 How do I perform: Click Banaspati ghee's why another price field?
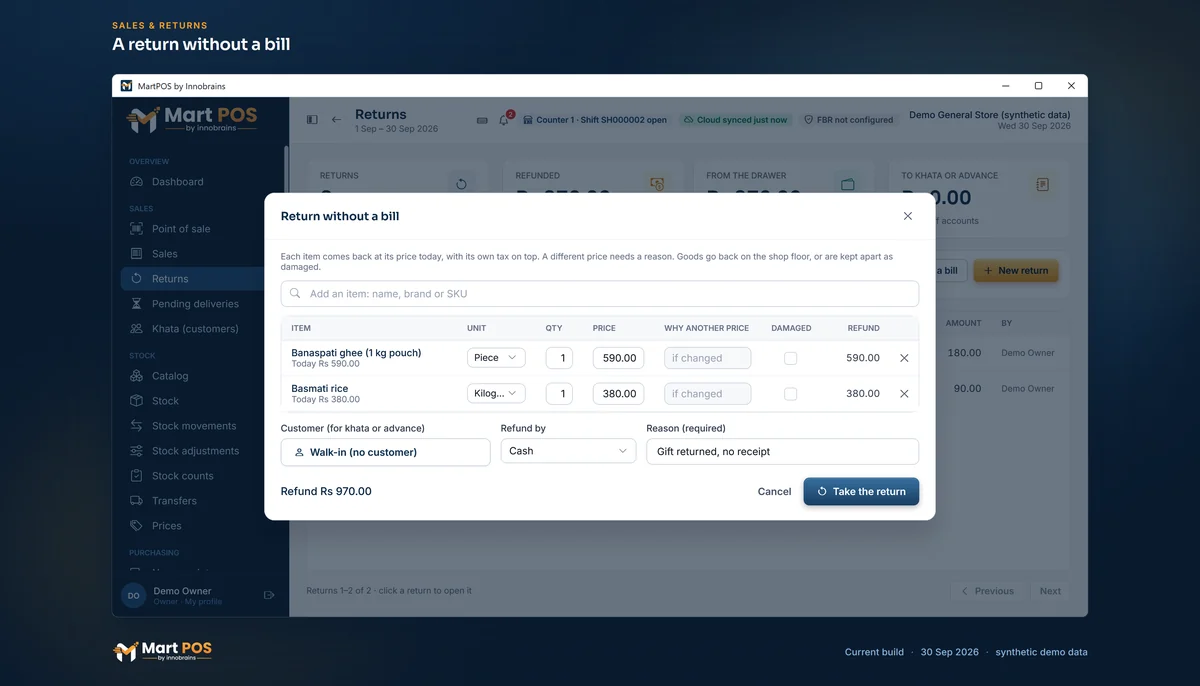(x=708, y=358)
